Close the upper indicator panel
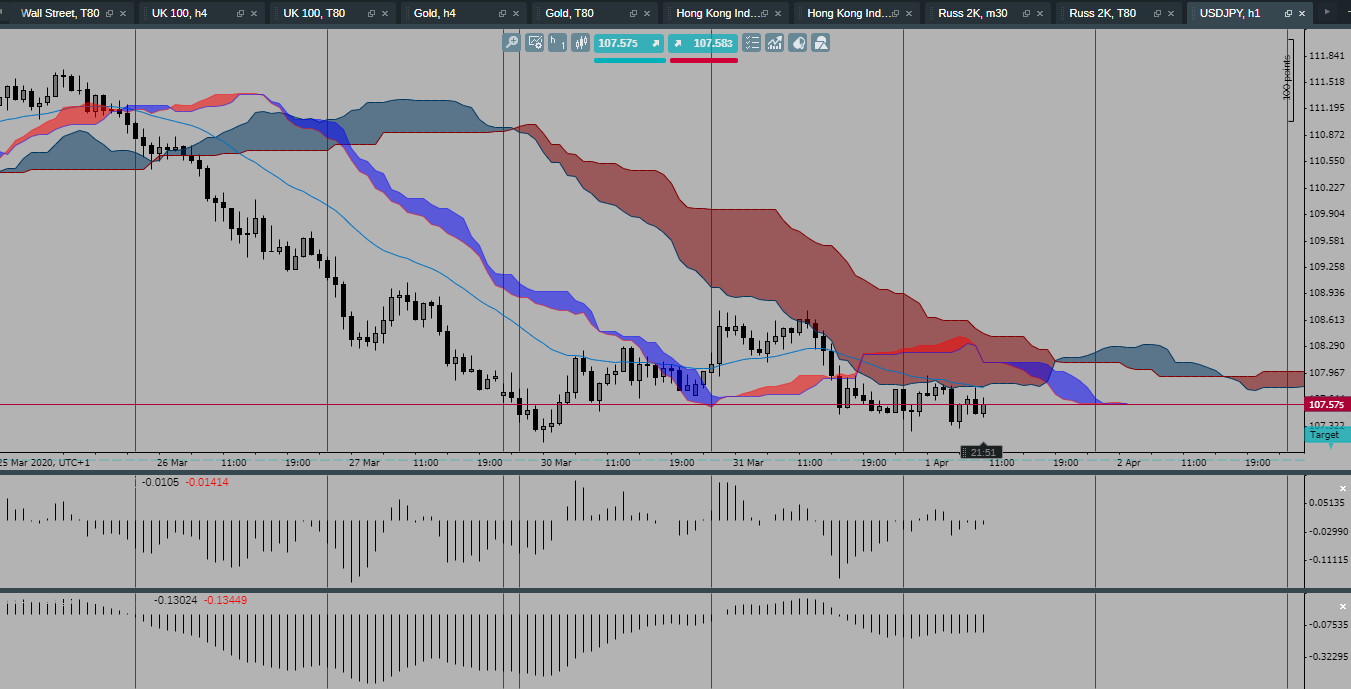 [x=1343, y=488]
